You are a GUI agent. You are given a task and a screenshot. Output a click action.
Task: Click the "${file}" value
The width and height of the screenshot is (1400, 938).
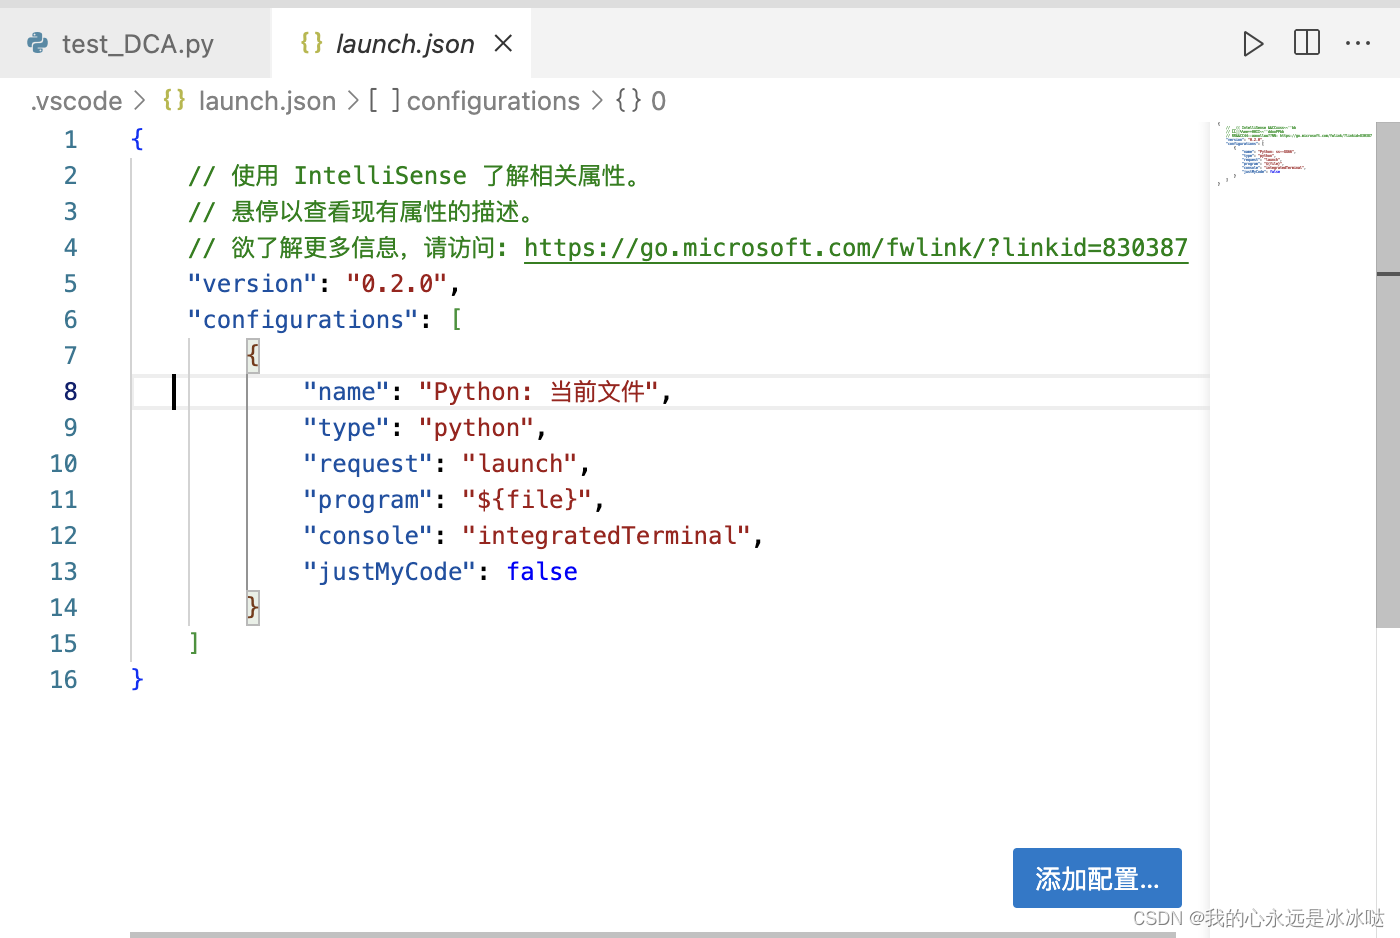point(527,500)
